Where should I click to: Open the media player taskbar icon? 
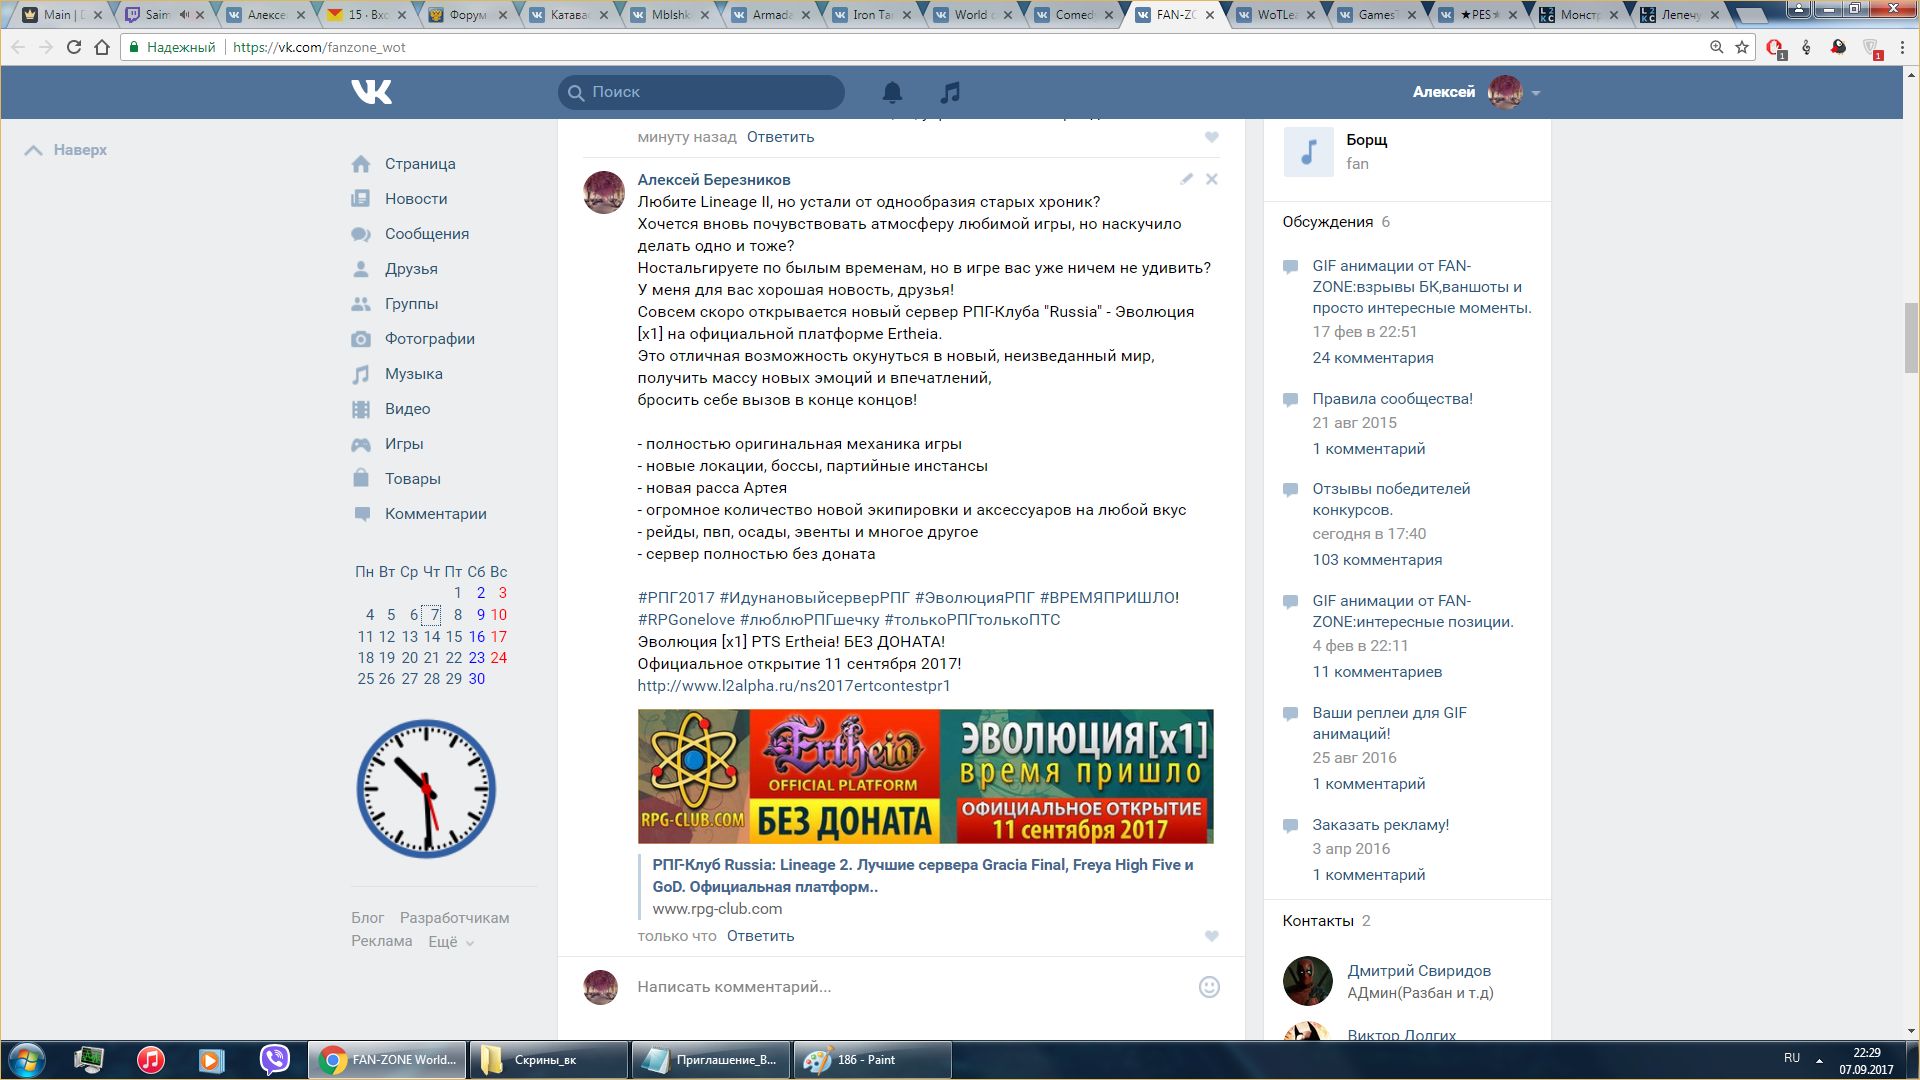click(211, 1060)
